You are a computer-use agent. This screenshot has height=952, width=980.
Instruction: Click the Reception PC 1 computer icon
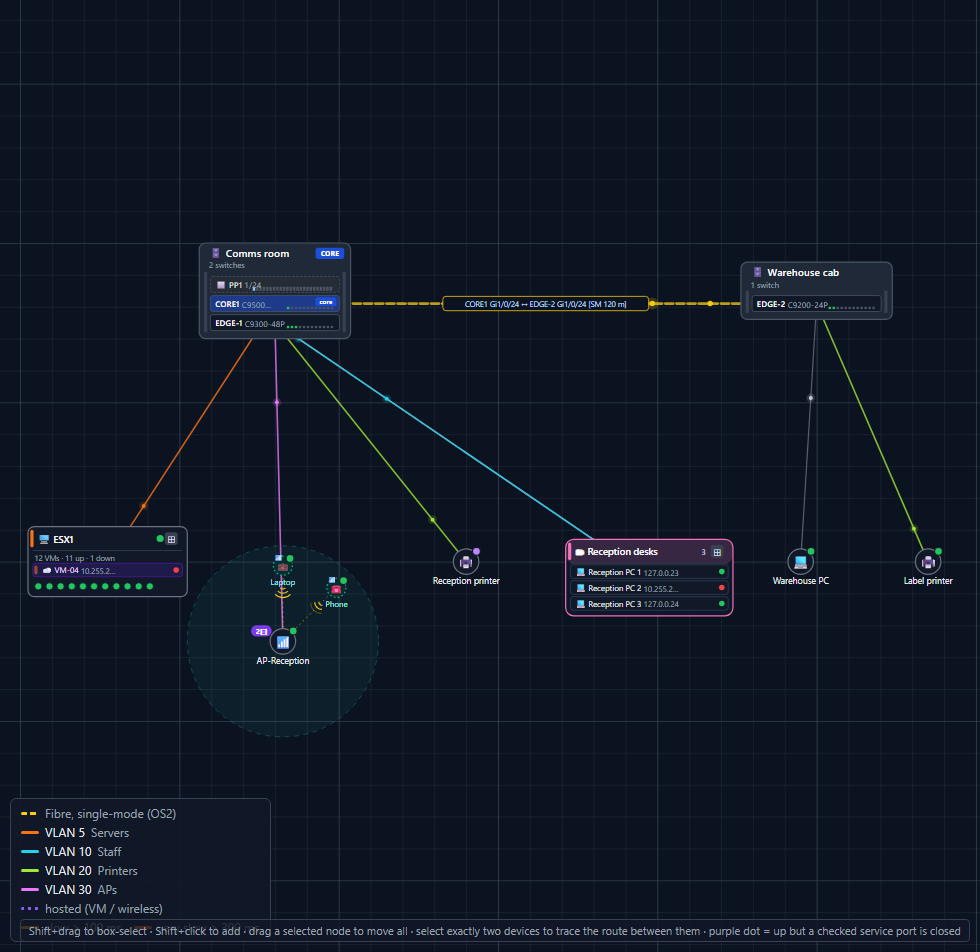[581, 572]
